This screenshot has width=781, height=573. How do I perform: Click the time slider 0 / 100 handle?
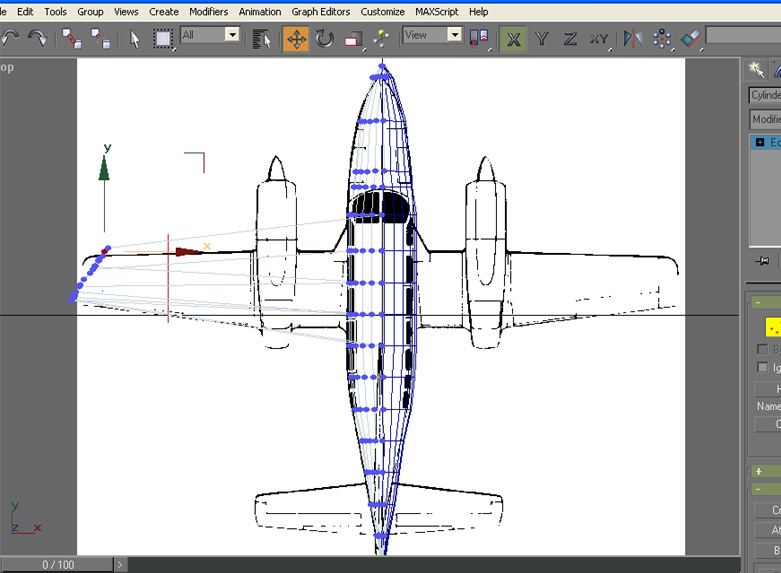(57, 565)
